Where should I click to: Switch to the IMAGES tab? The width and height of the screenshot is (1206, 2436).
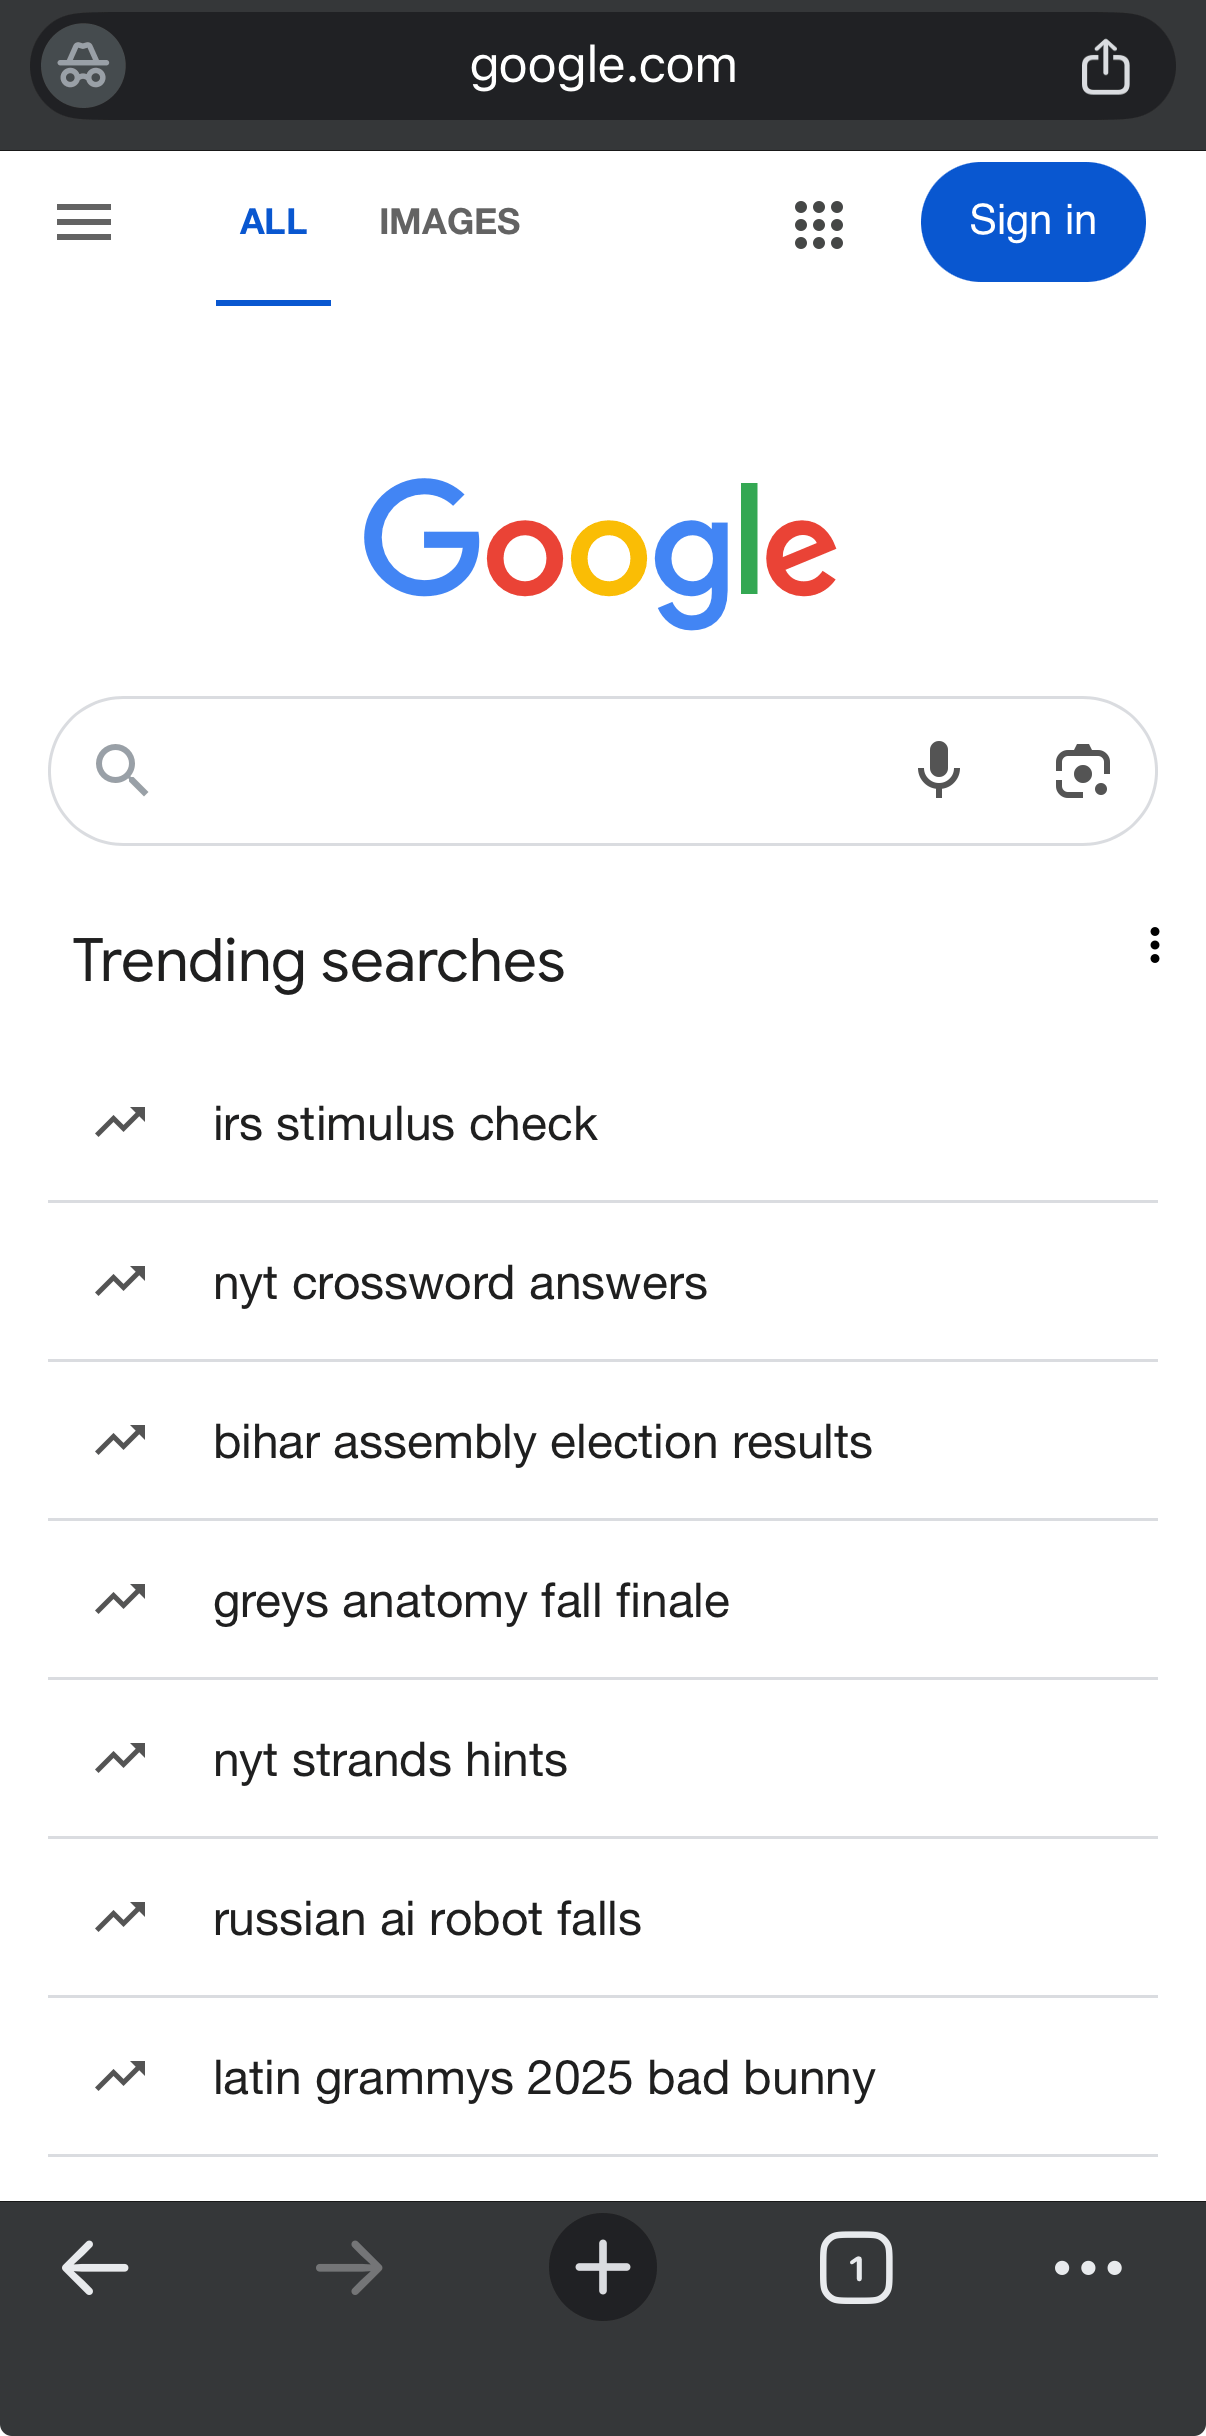click(x=449, y=222)
